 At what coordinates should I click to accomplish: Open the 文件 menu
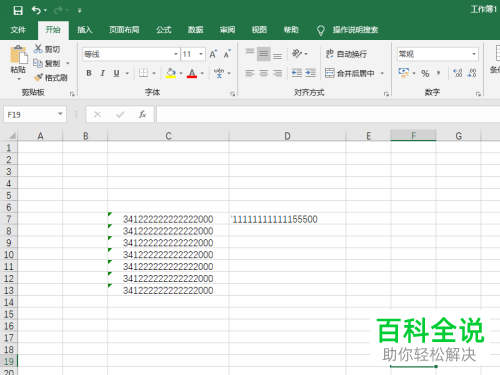[x=18, y=30]
